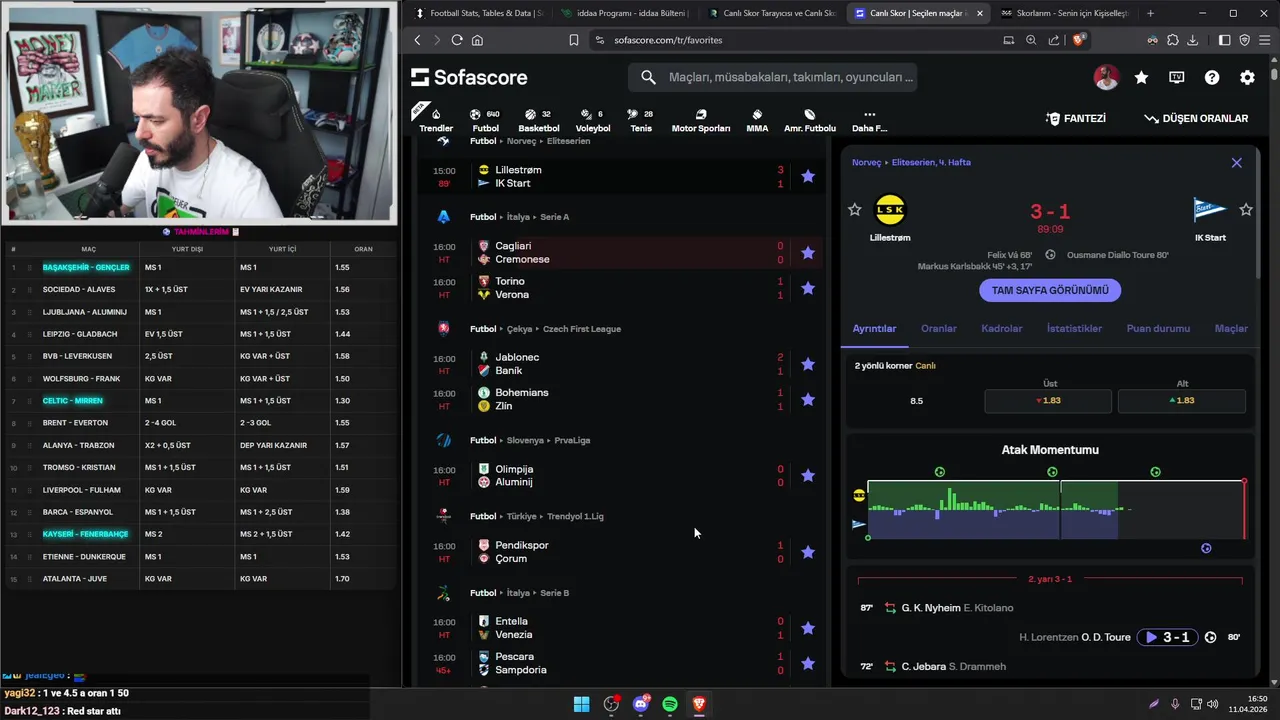Open Spotify from the taskbar
Screen dimensions: 1280x720
[670, 704]
